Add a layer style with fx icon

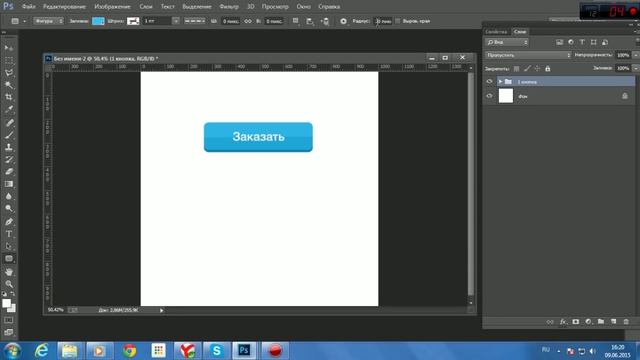(563, 322)
